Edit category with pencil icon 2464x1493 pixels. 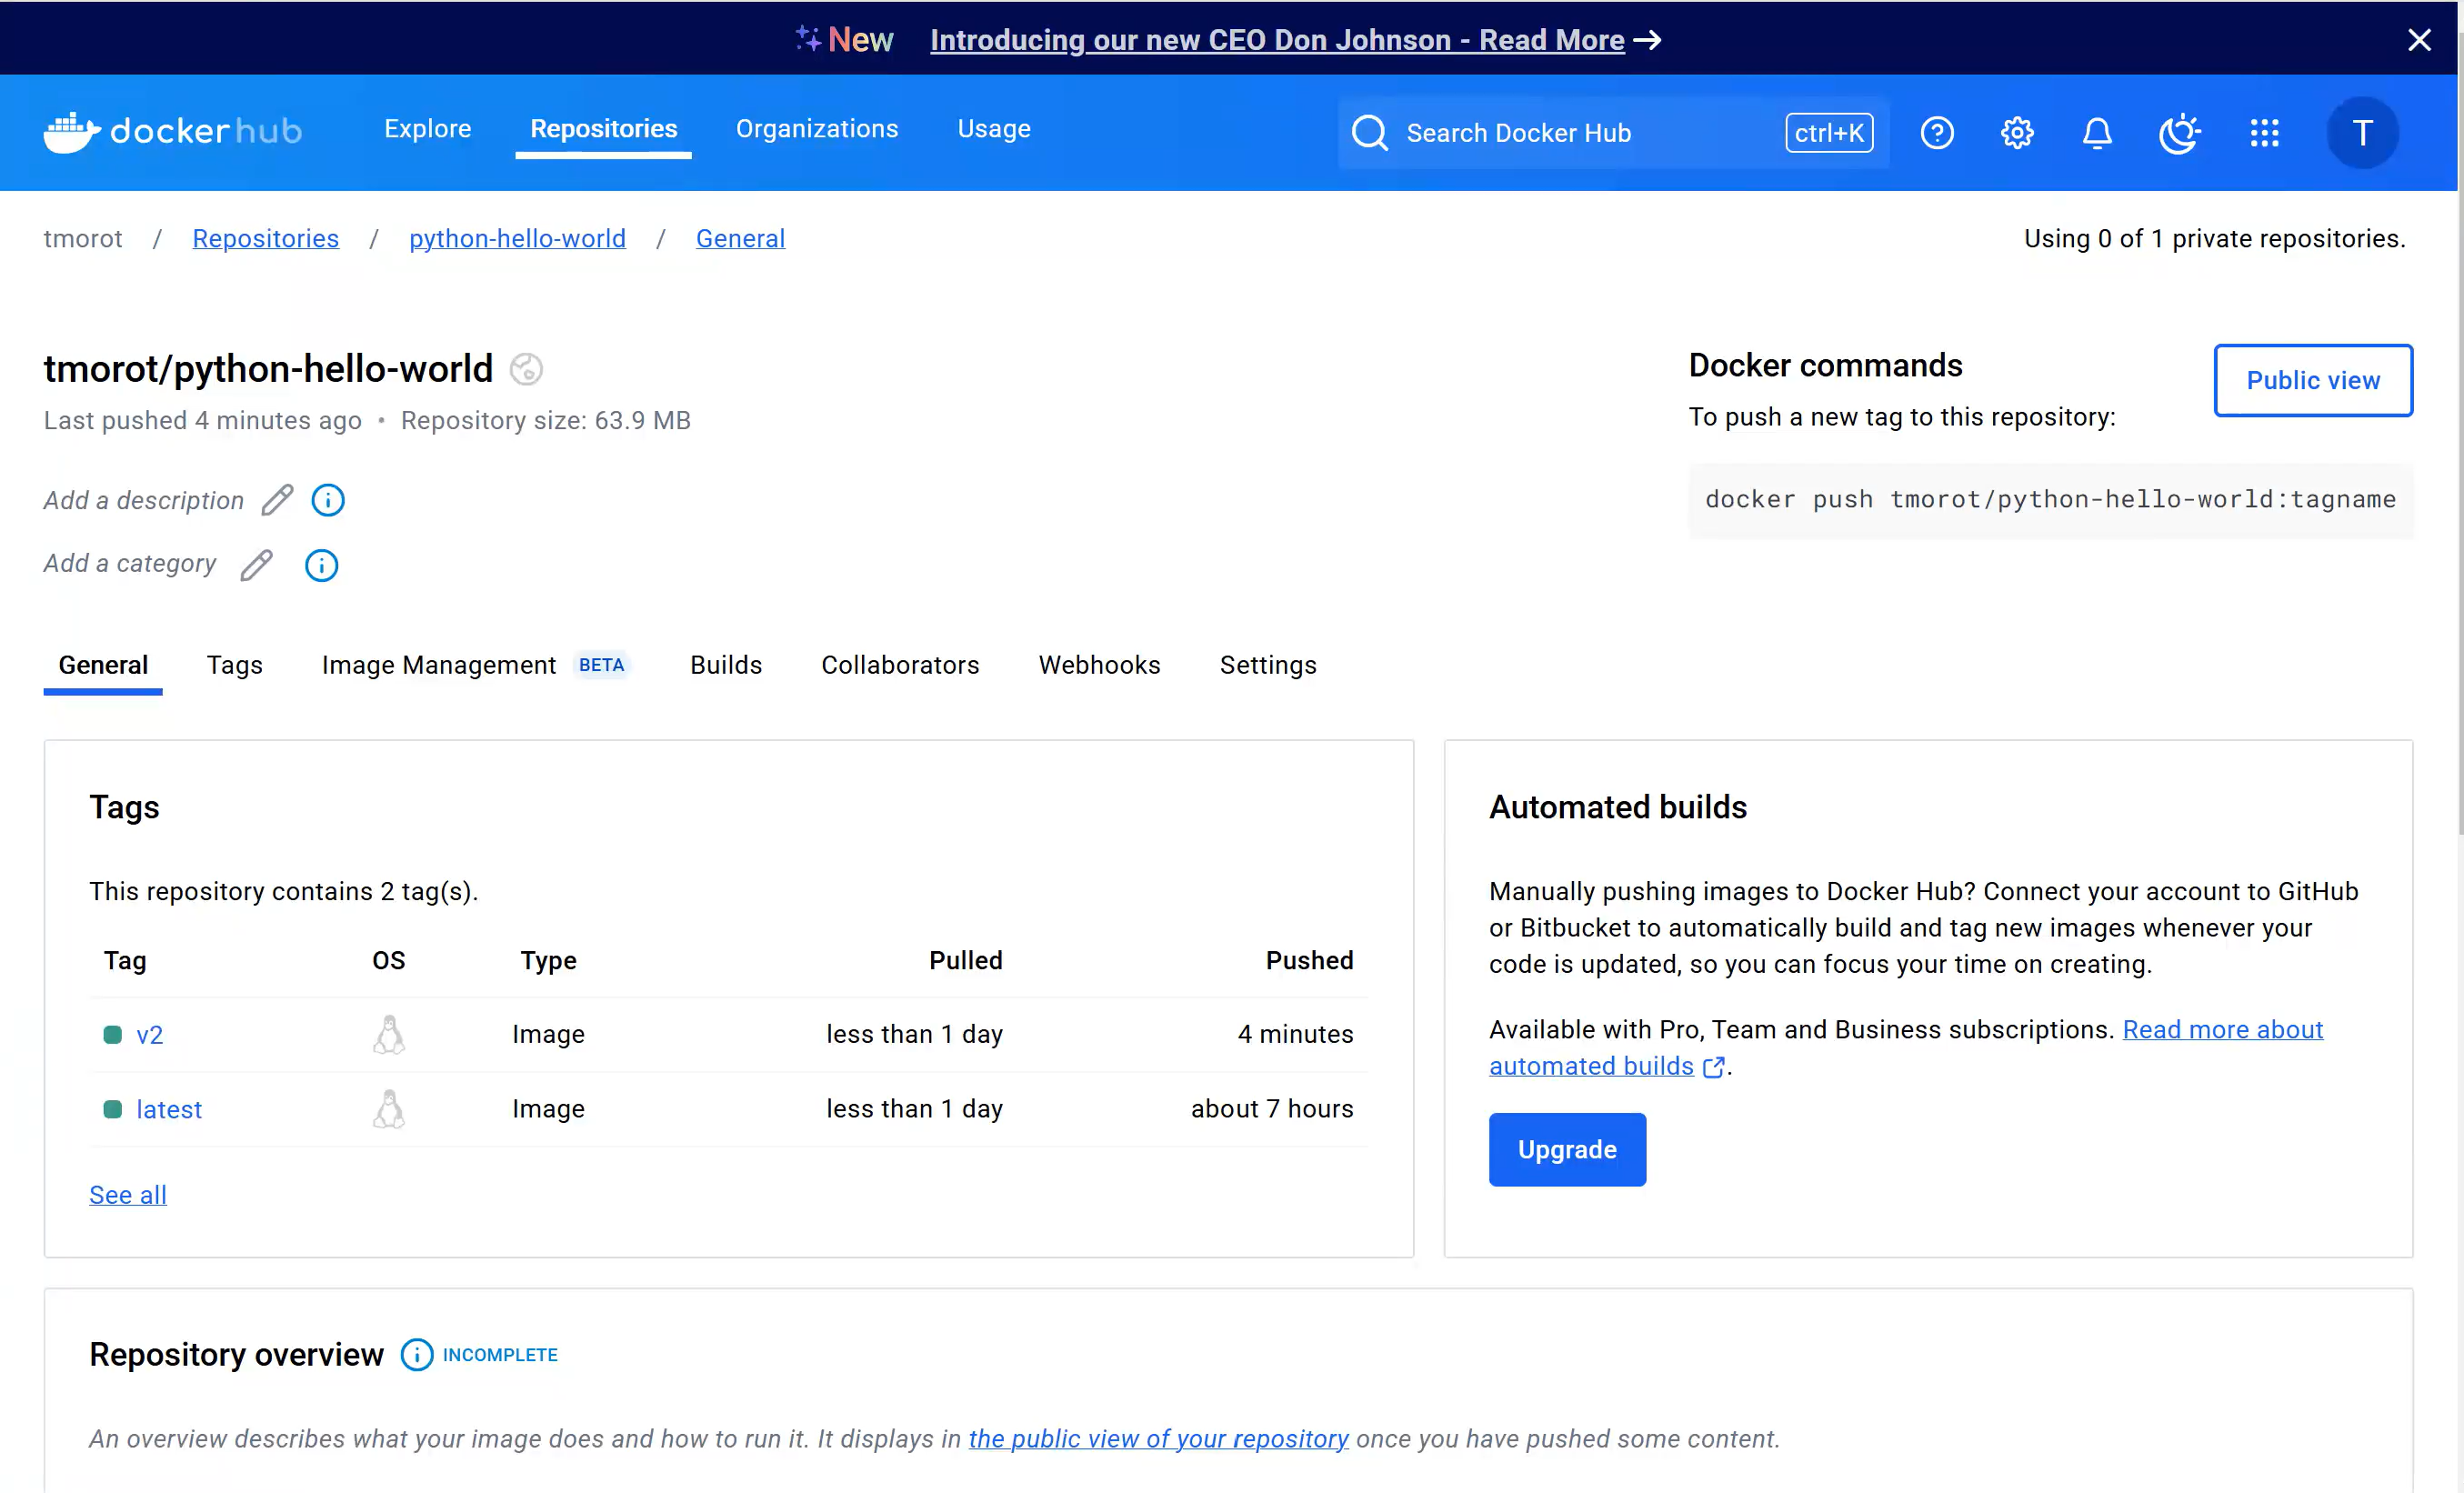tap(256, 565)
